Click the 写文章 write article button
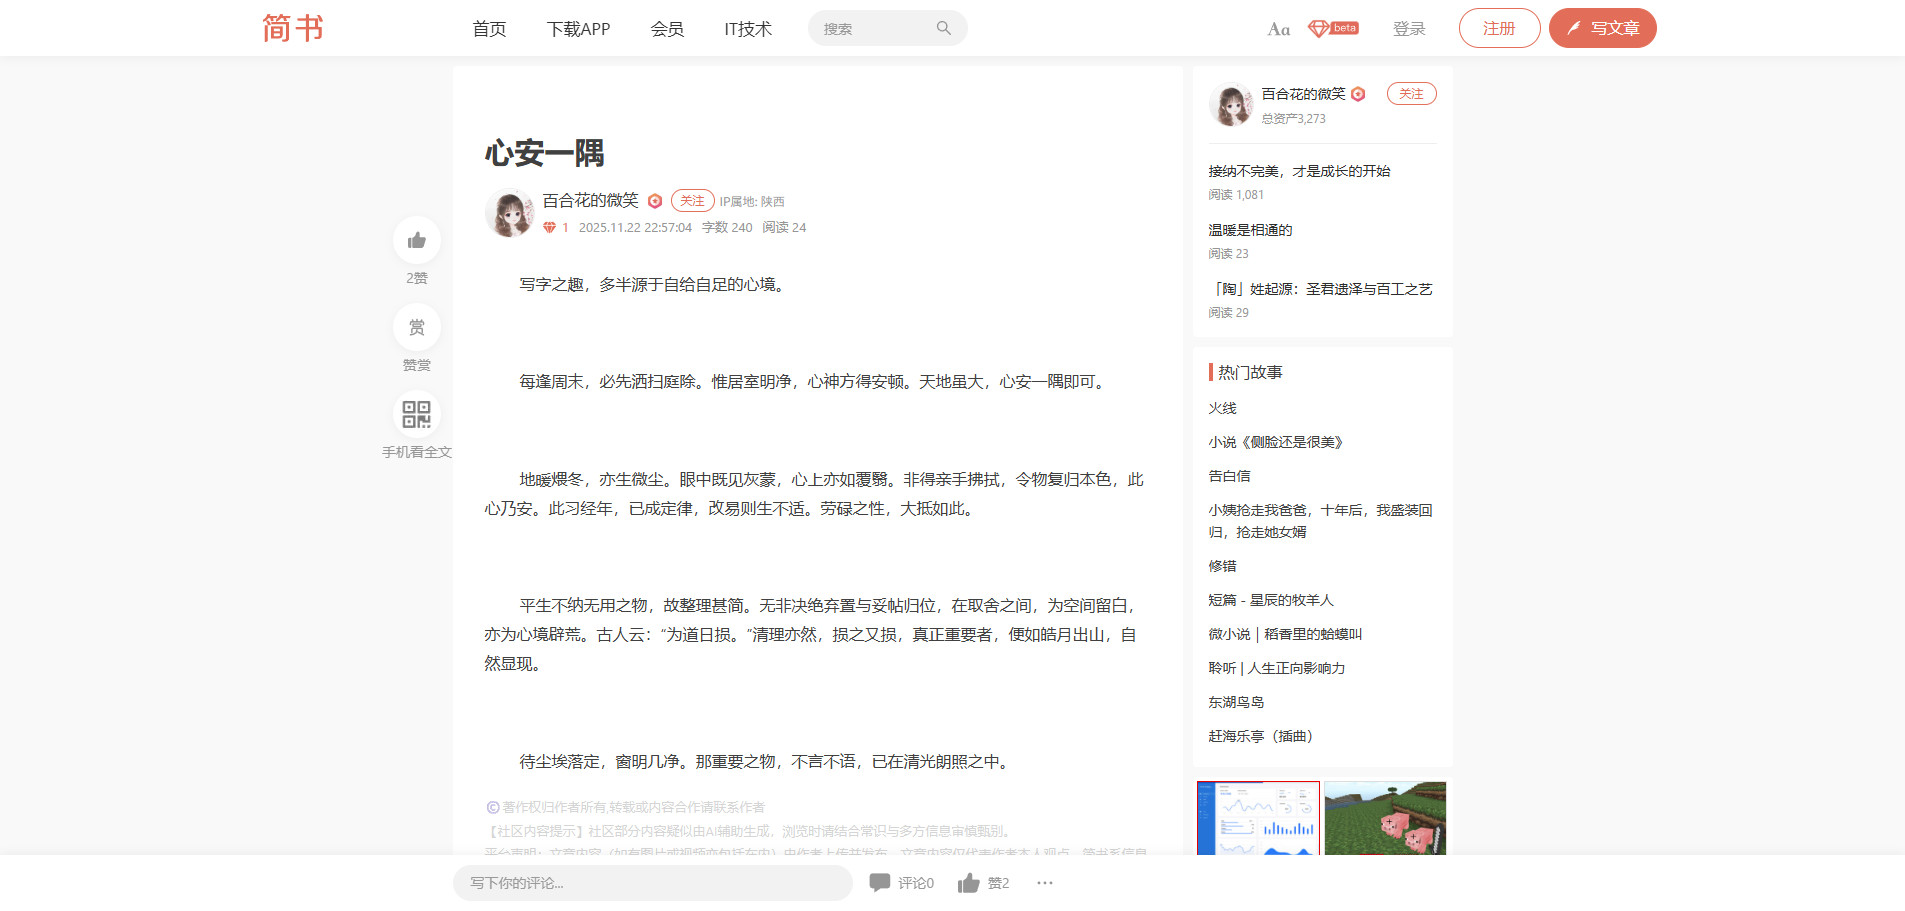The image size is (1905, 911). 1602,28
